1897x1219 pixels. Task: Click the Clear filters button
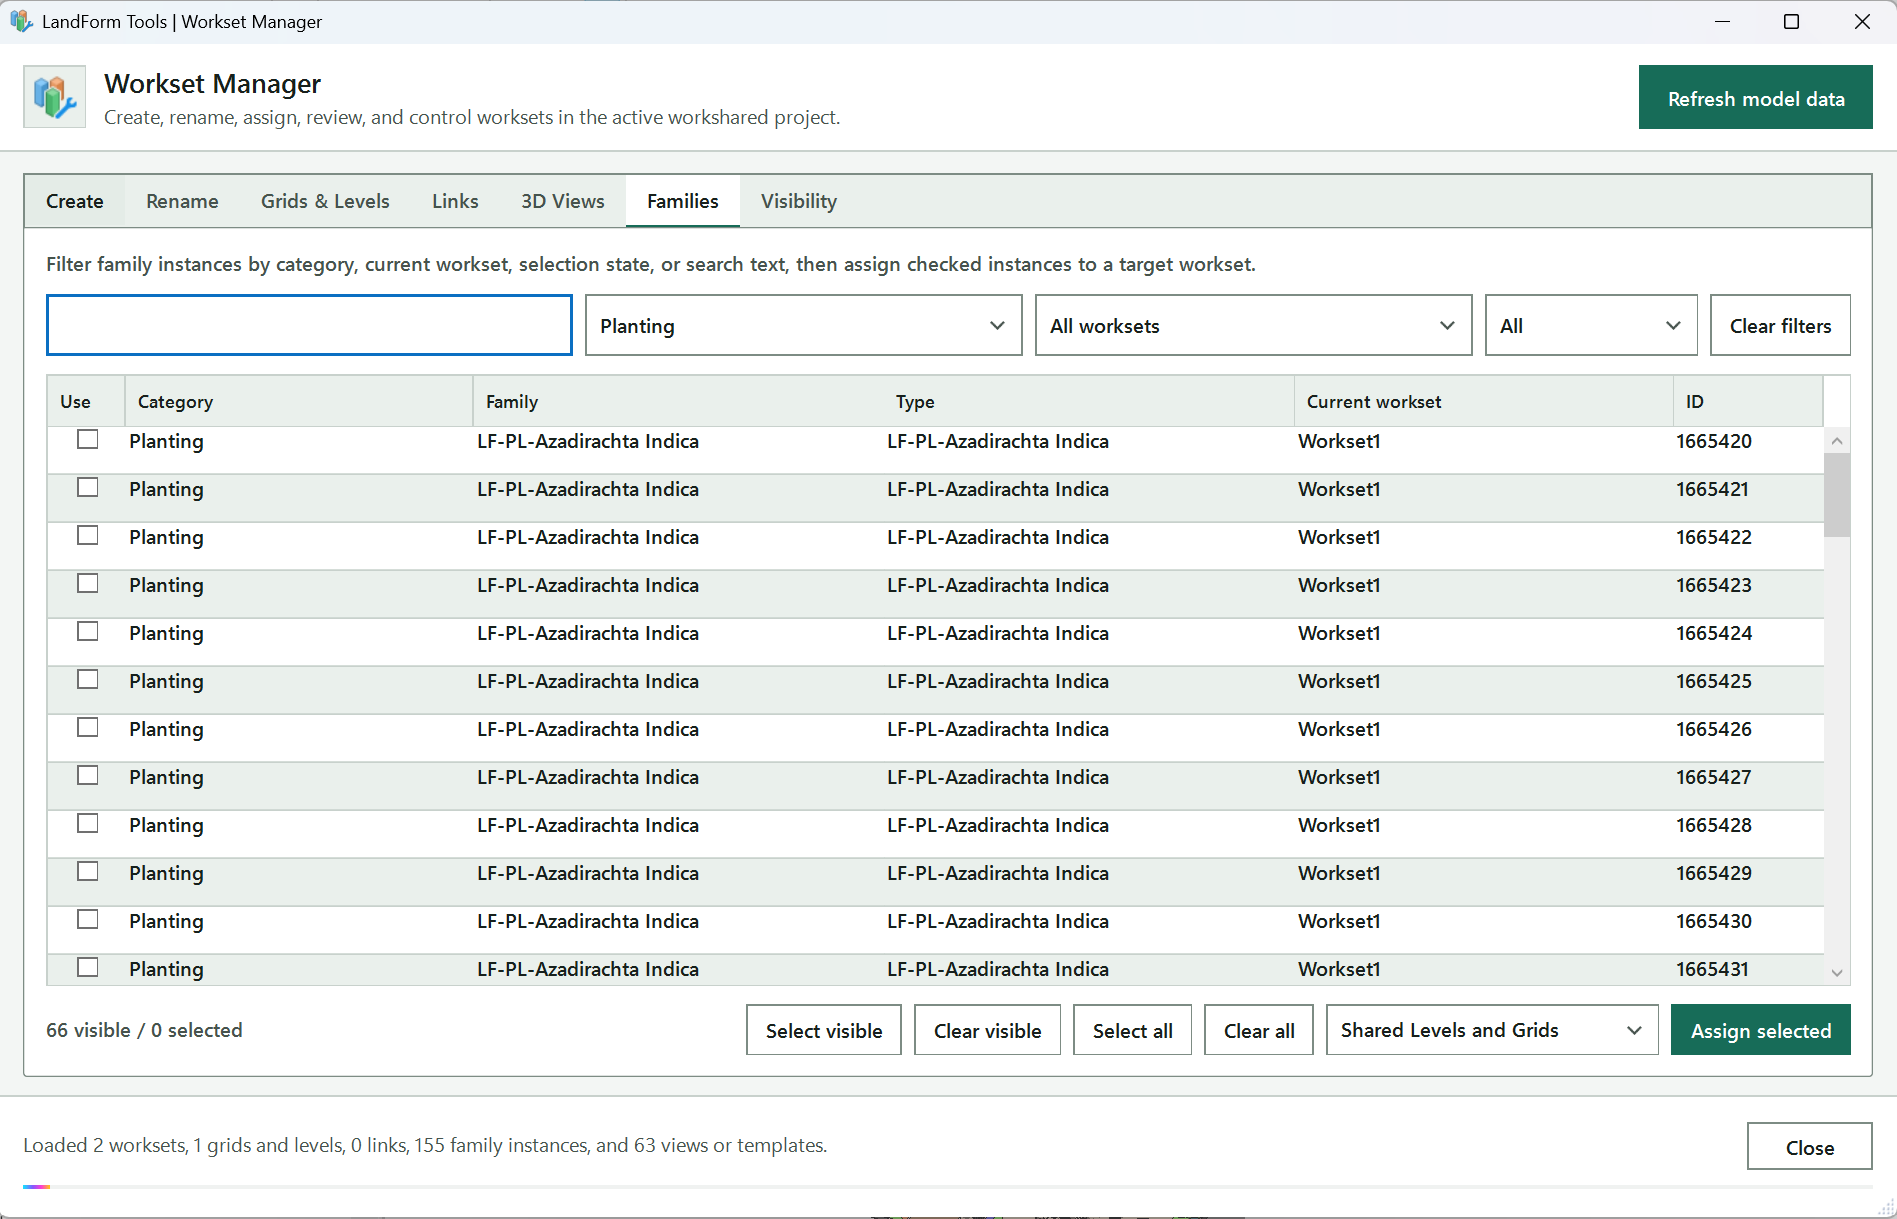pos(1781,325)
